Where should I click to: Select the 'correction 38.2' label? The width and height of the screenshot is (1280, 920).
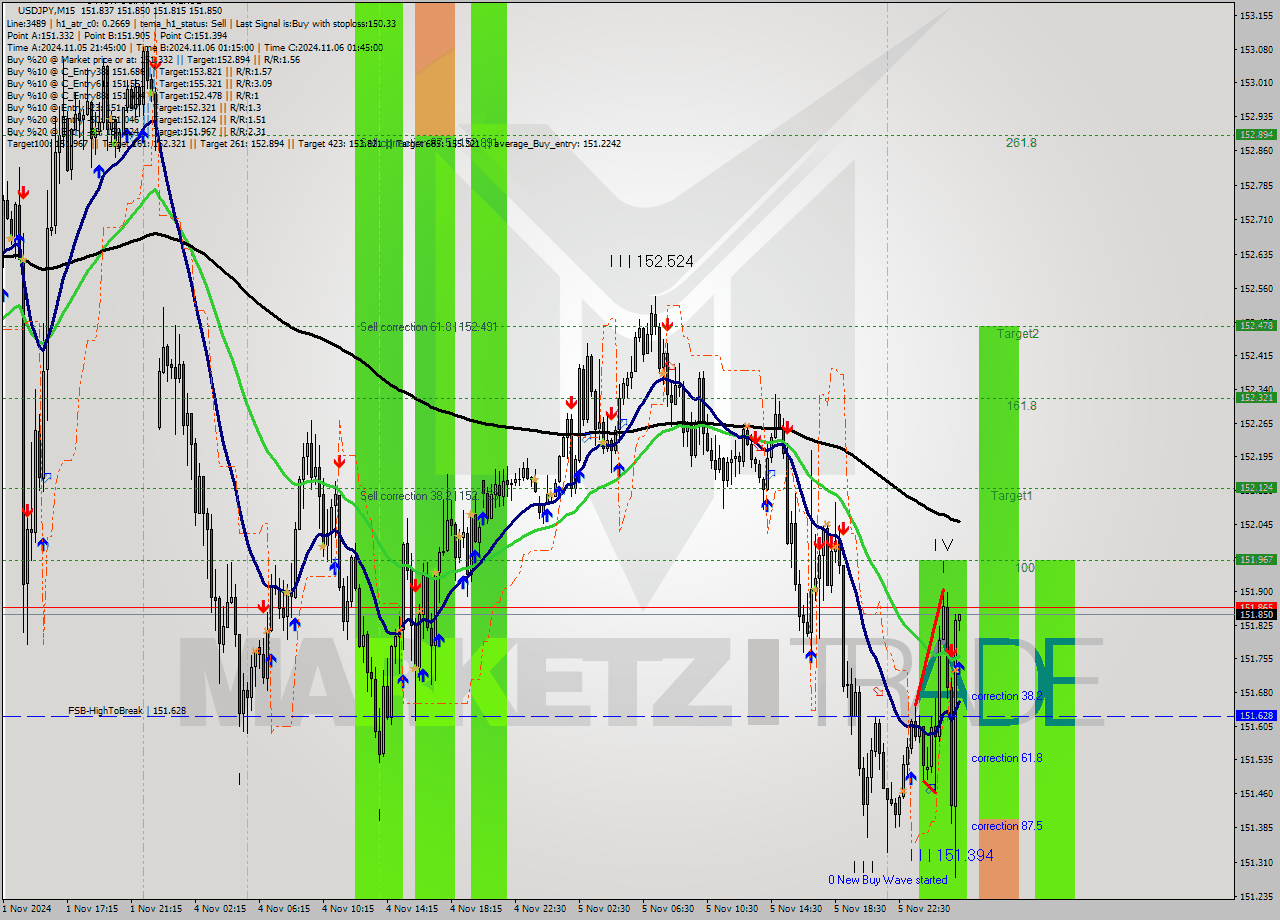pyautogui.click(x=1007, y=696)
